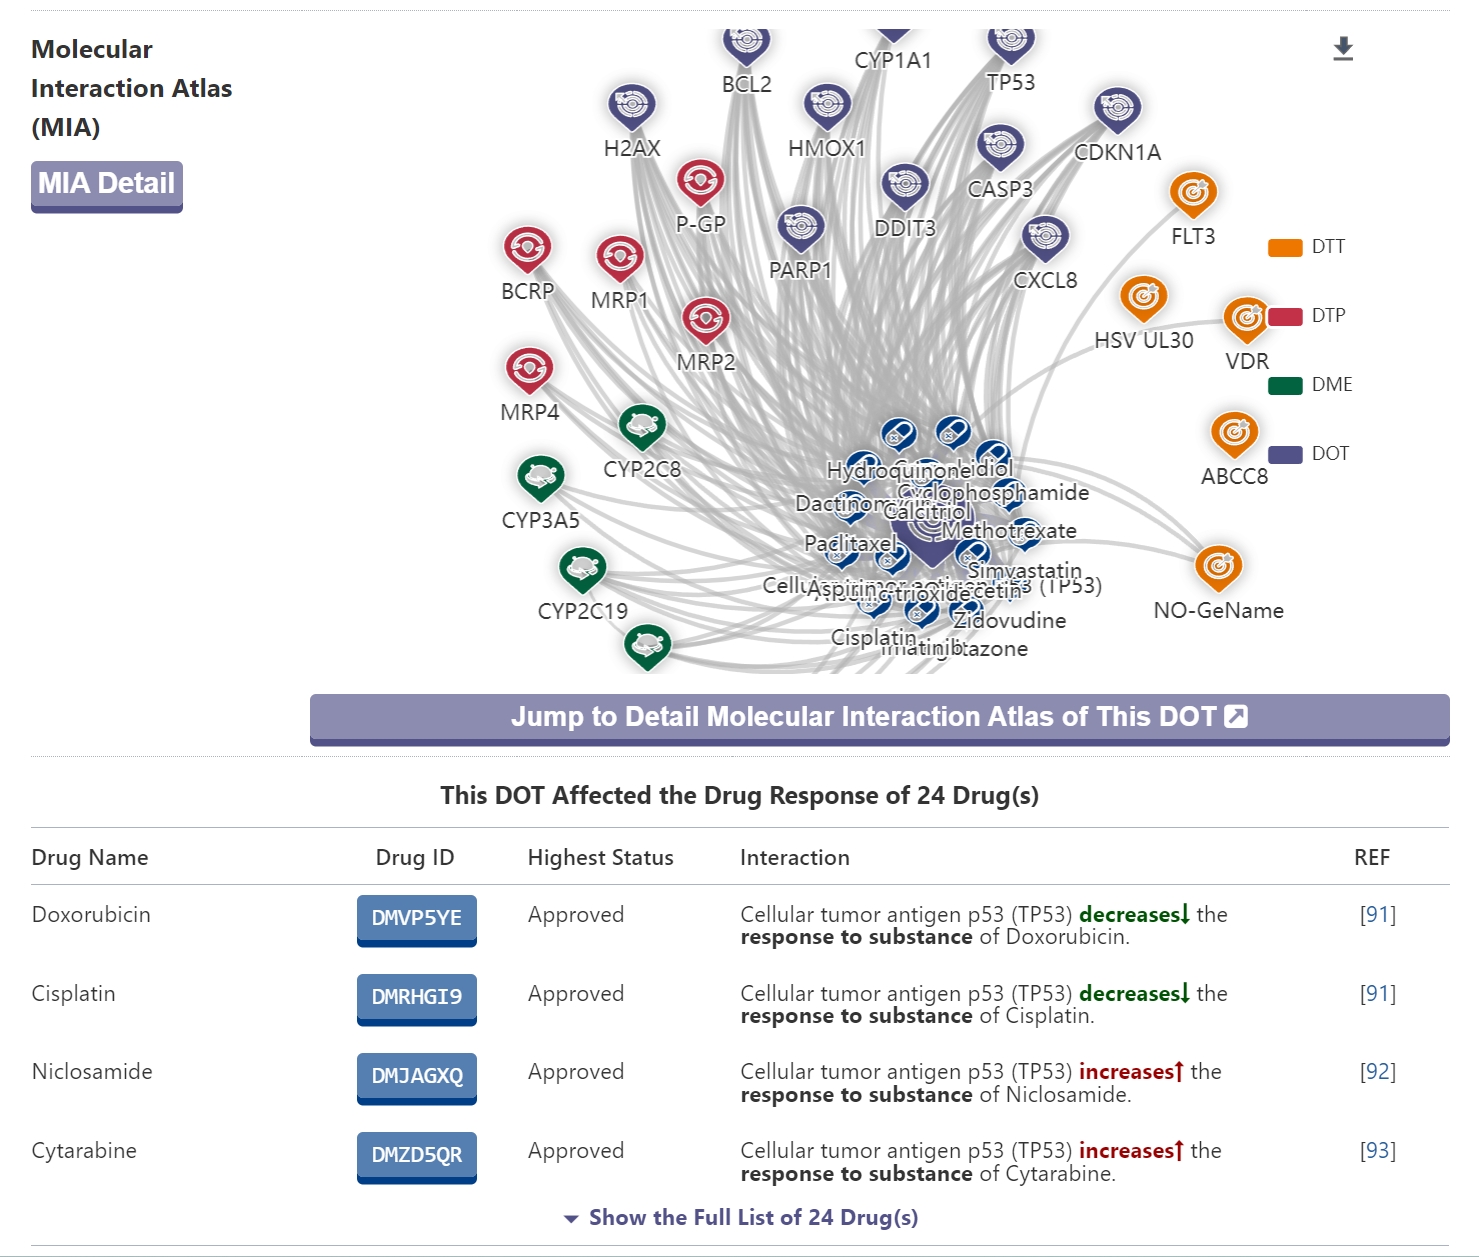Select the H2AX node icon
The image size is (1479, 1257).
(631, 106)
